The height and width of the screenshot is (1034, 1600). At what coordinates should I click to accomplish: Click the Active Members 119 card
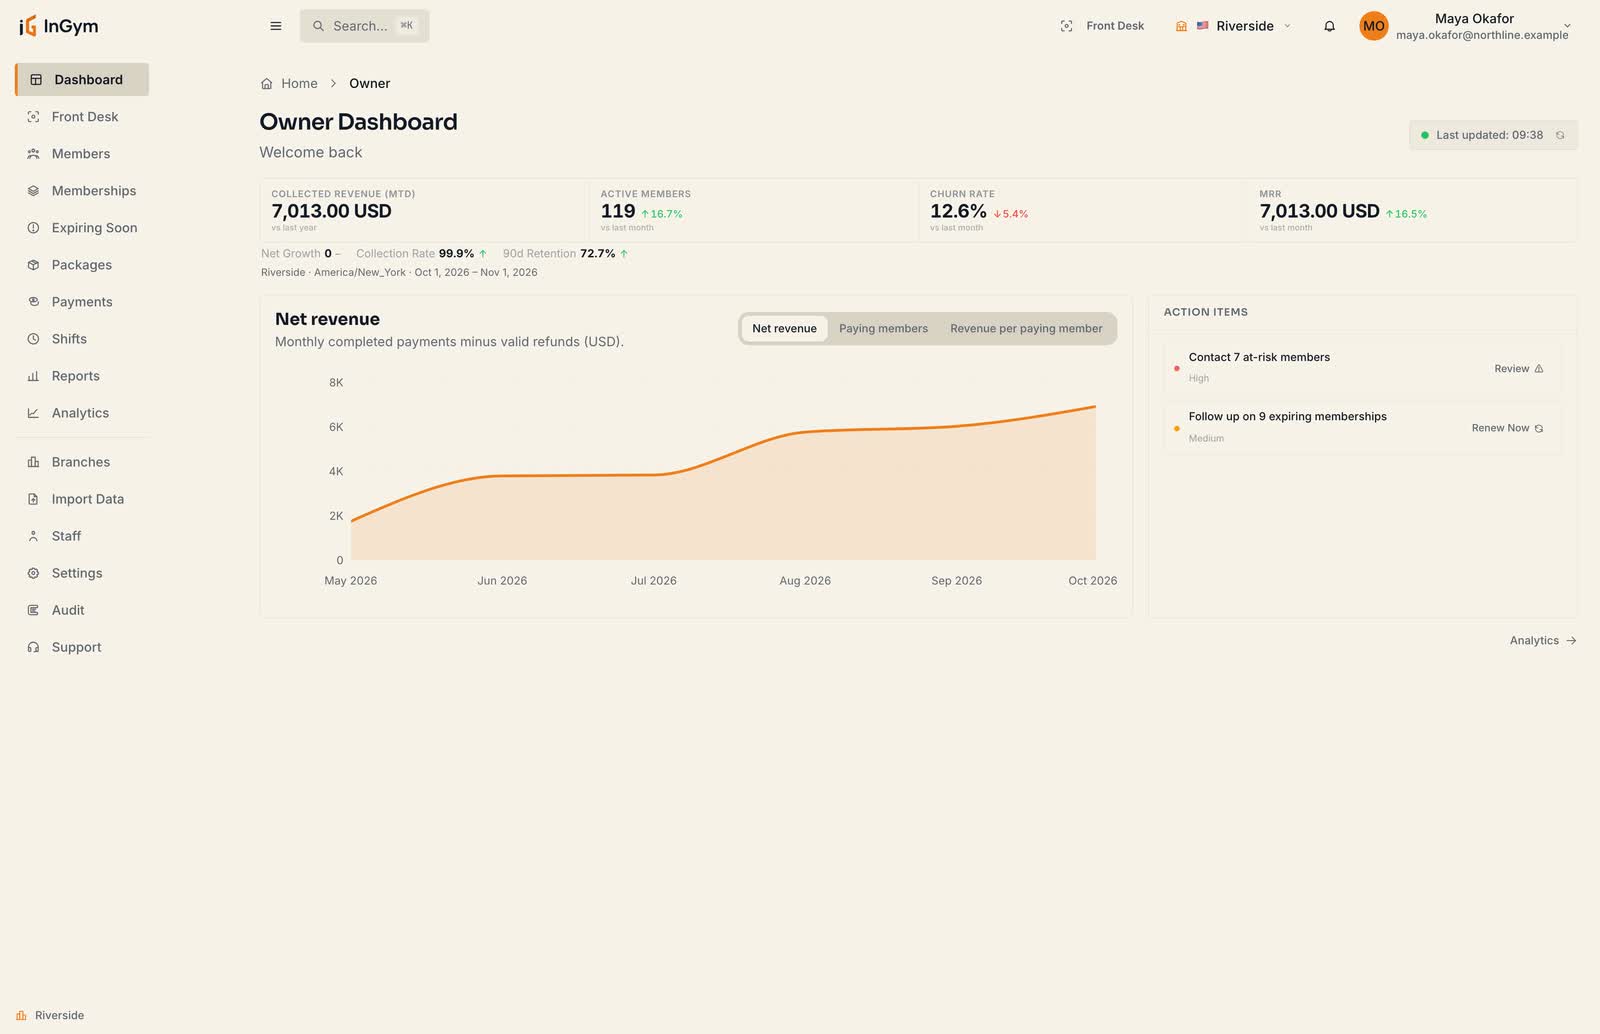(753, 211)
